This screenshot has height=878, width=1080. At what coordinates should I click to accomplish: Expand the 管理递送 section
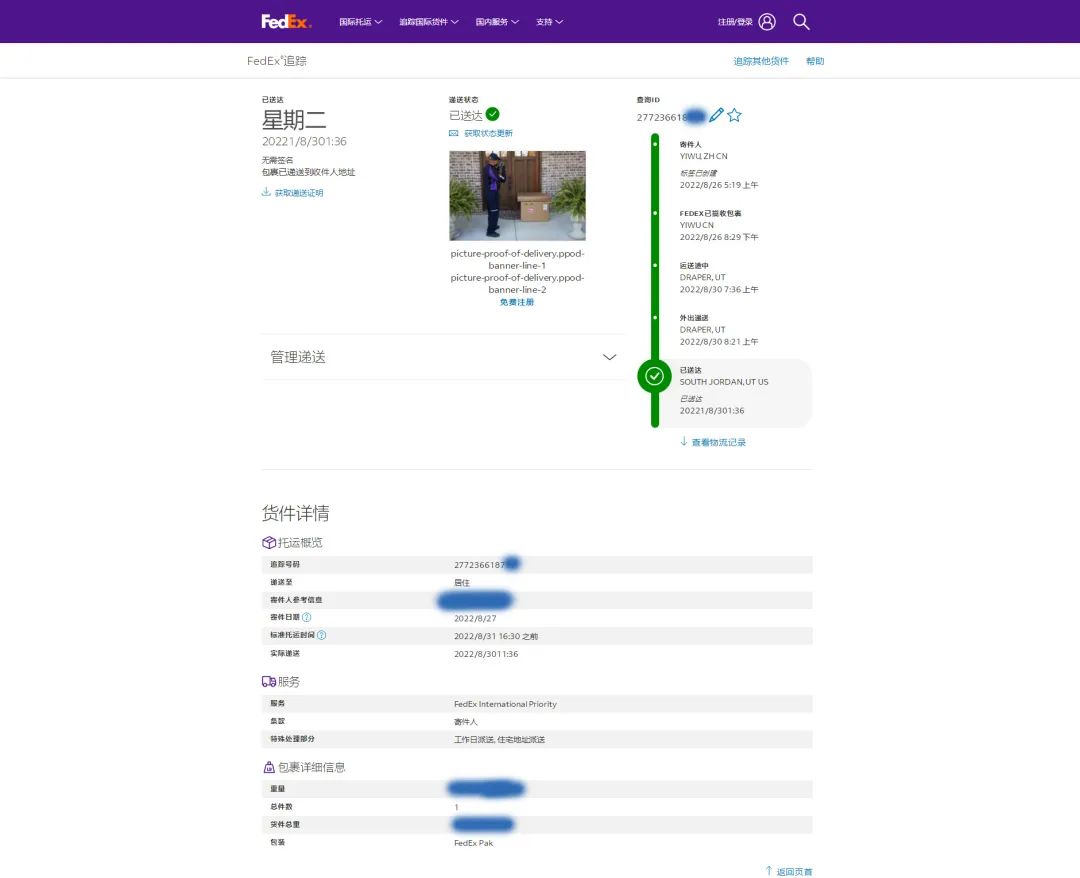[609, 357]
